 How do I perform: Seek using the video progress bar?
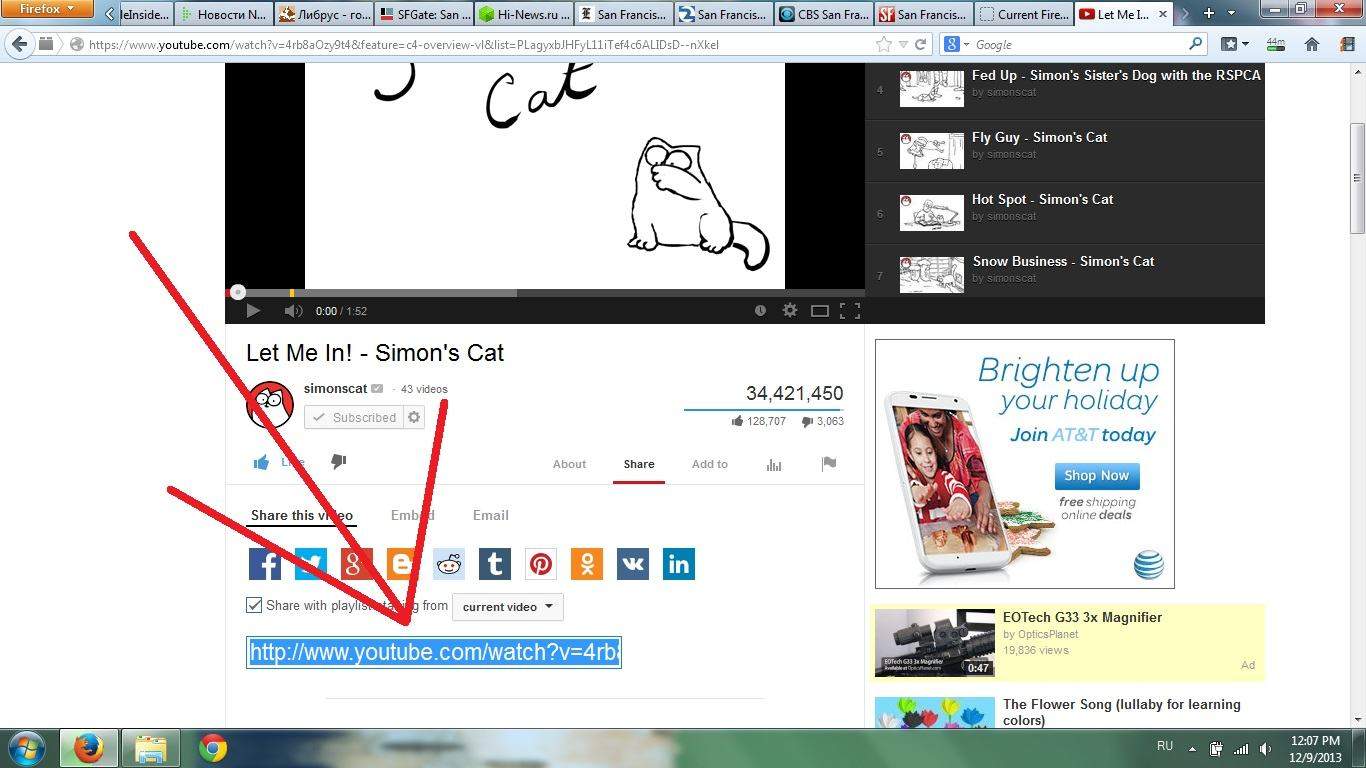click(545, 293)
